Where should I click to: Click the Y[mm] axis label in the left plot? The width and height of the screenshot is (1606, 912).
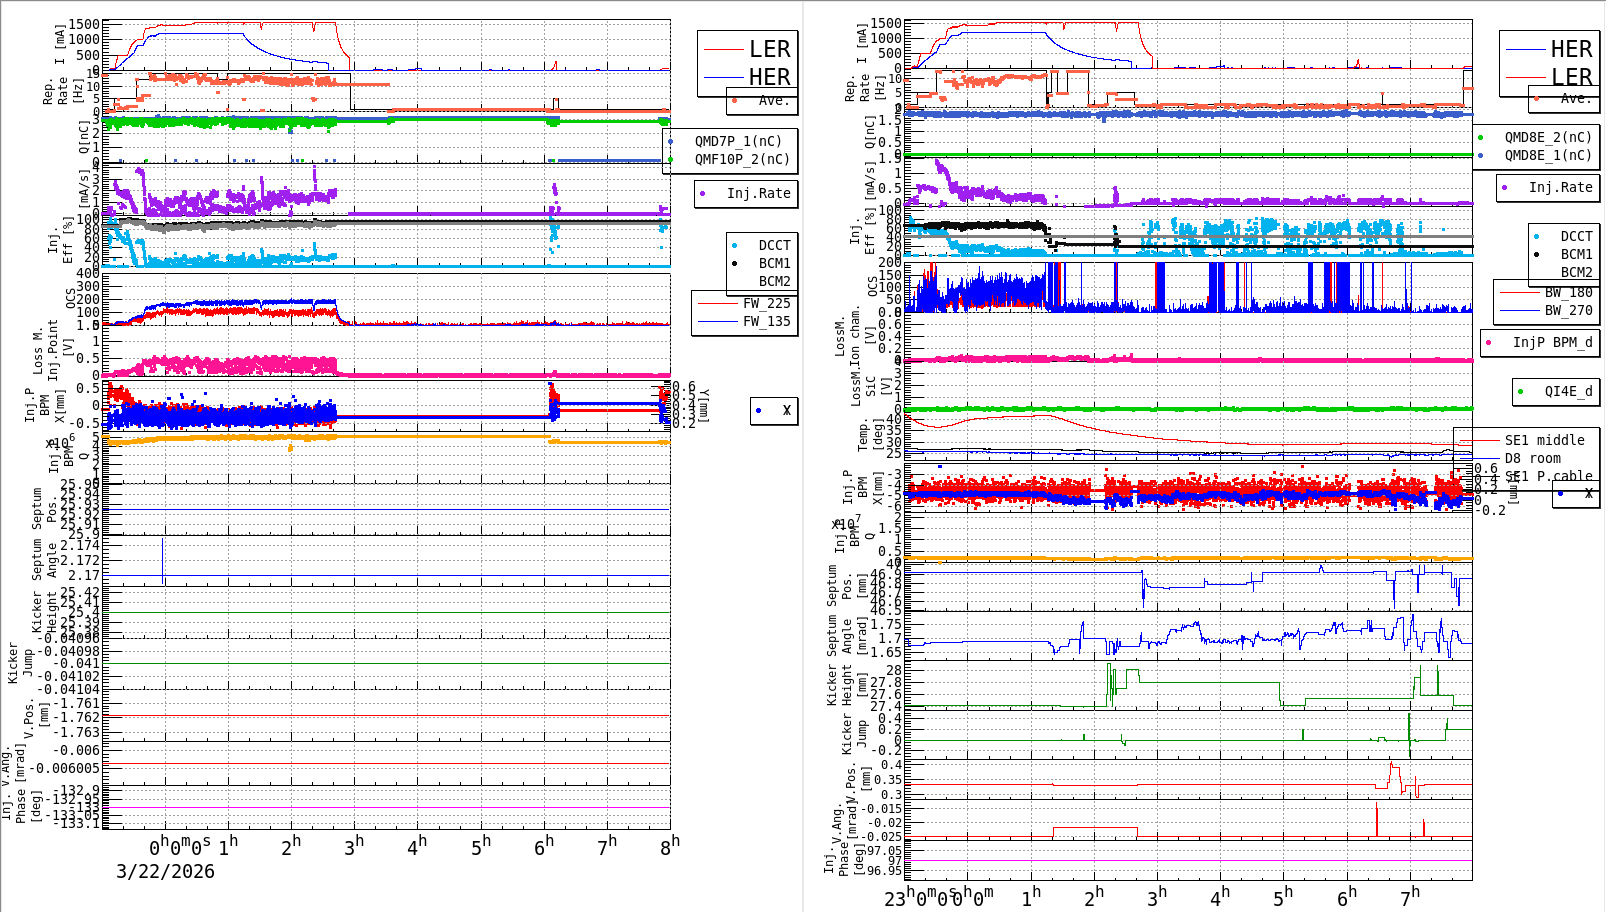point(704,405)
